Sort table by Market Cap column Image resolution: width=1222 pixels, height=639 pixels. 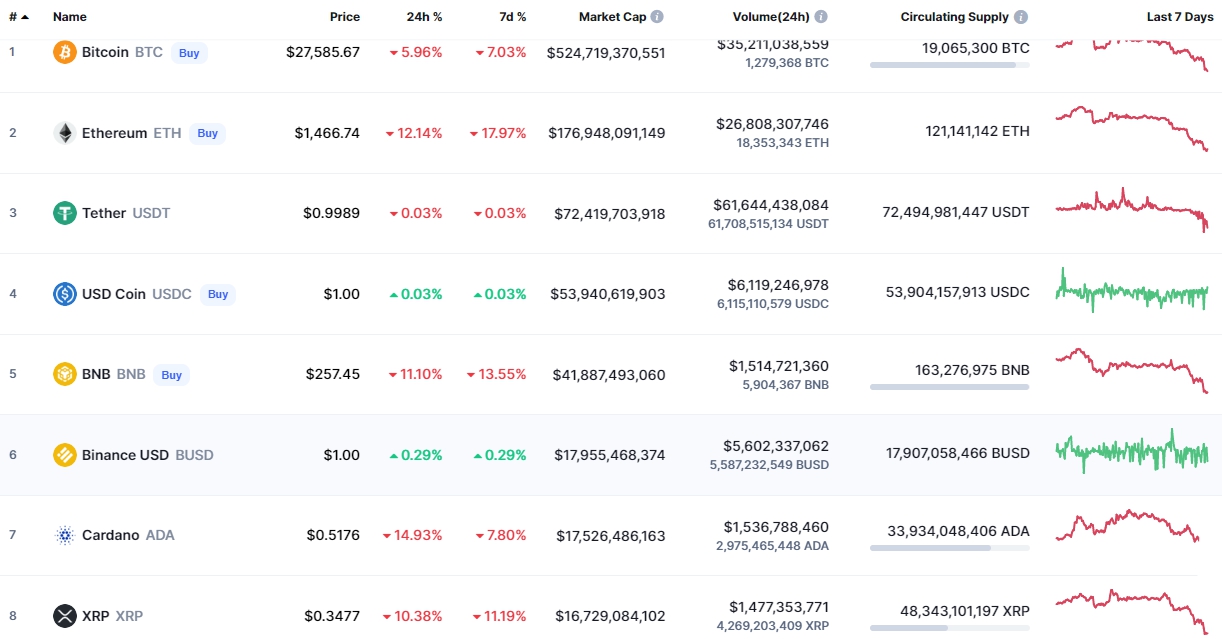613,17
